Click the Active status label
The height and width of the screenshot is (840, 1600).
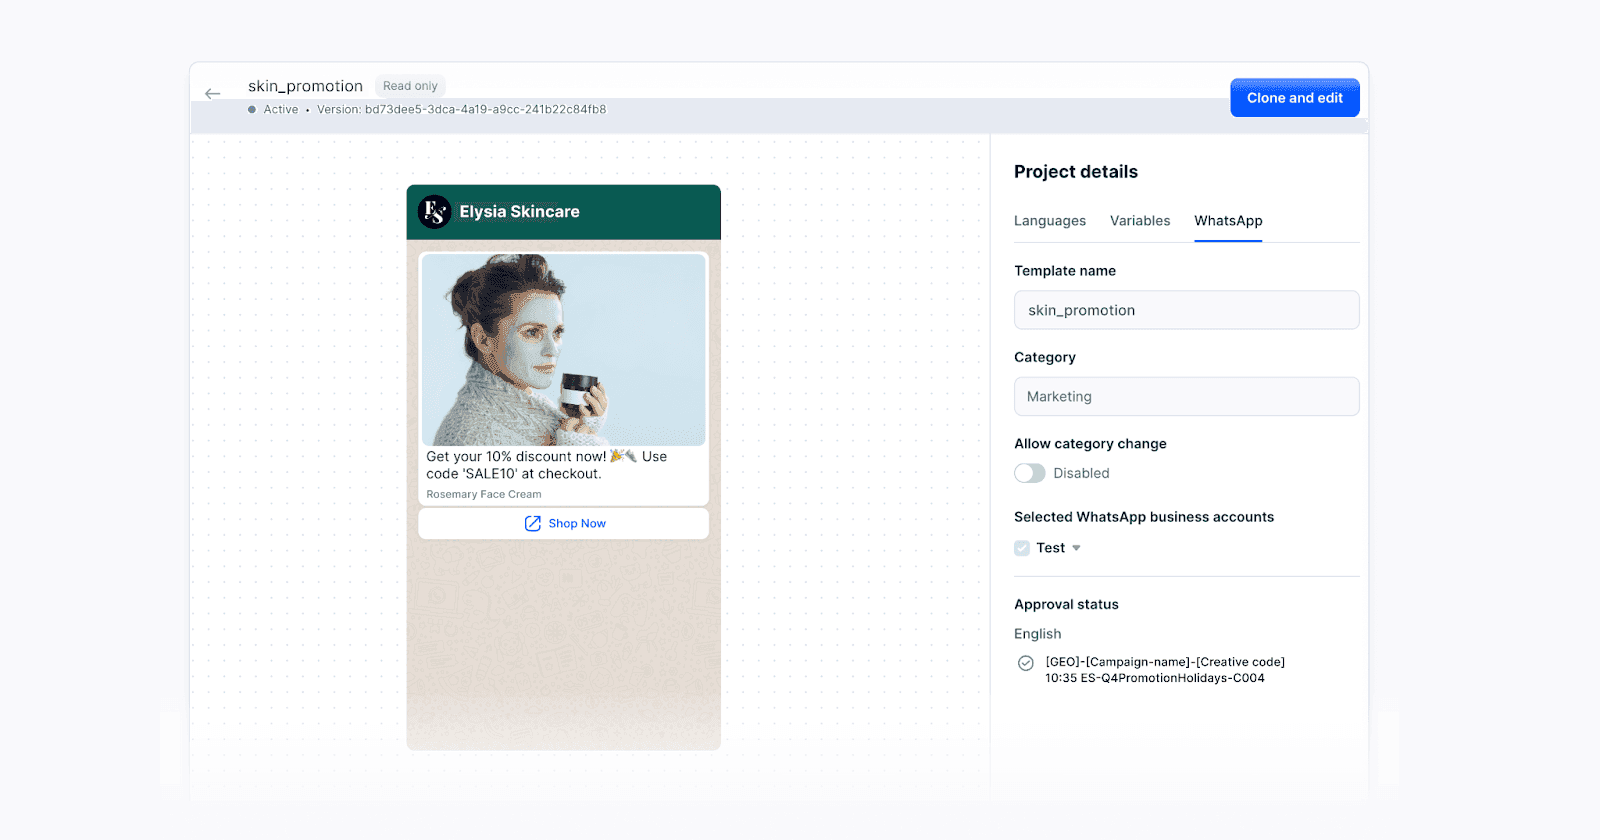pos(281,110)
